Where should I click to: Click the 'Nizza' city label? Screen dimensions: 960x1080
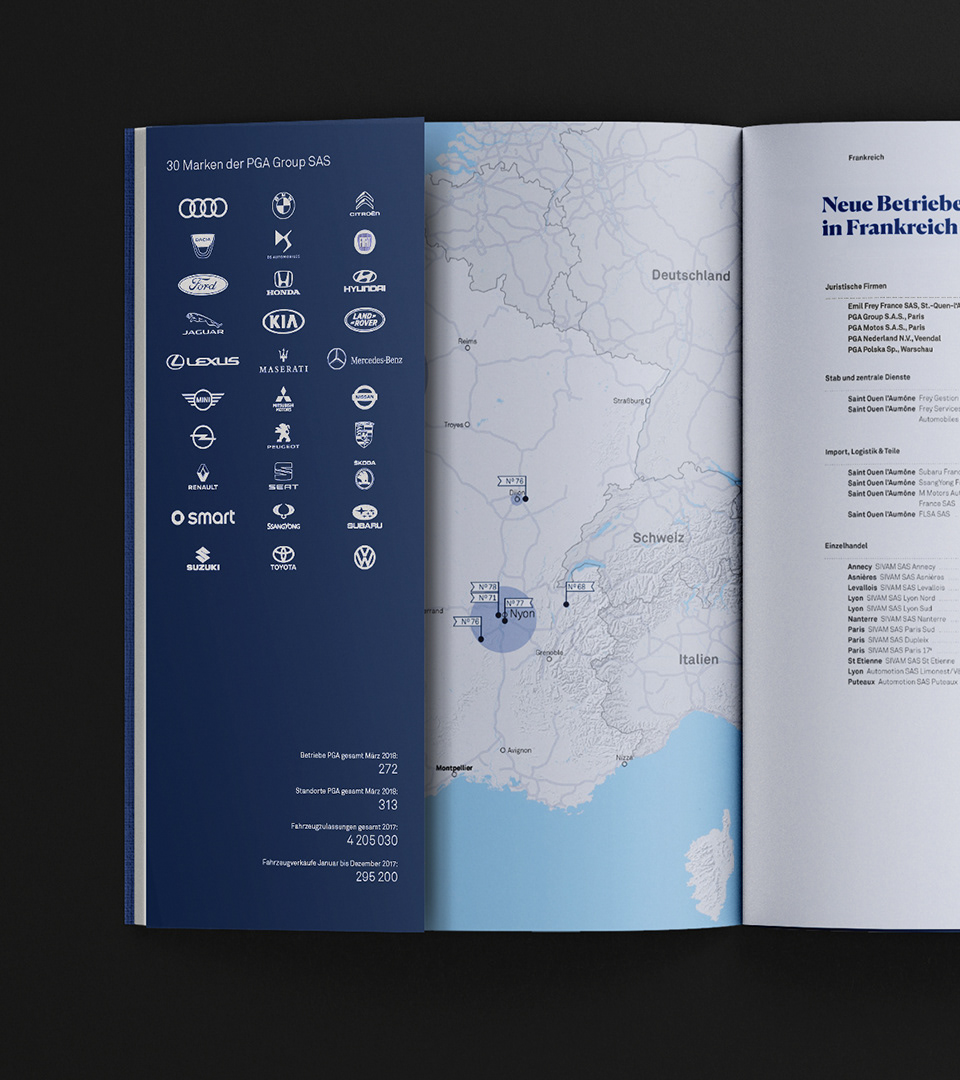point(624,760)
